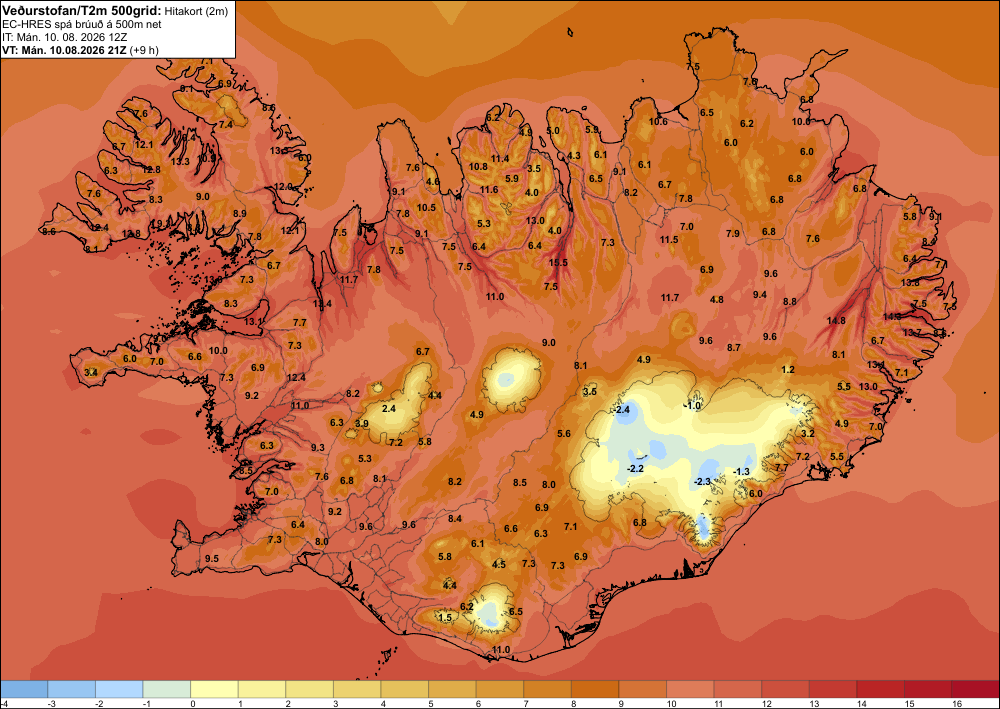Click the 11.5 temperature value on the map
The height and width of the screenshot is (709, 1000).
click(x=669, y=240)
